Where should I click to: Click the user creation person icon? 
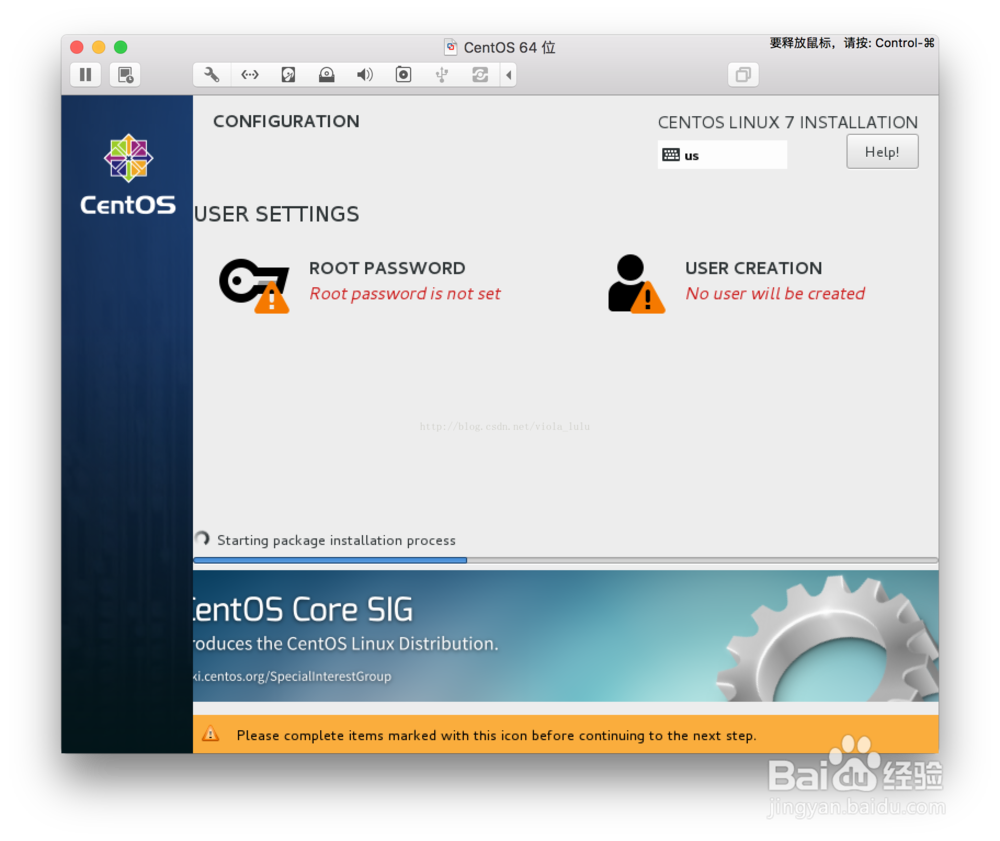coord(636,284)
